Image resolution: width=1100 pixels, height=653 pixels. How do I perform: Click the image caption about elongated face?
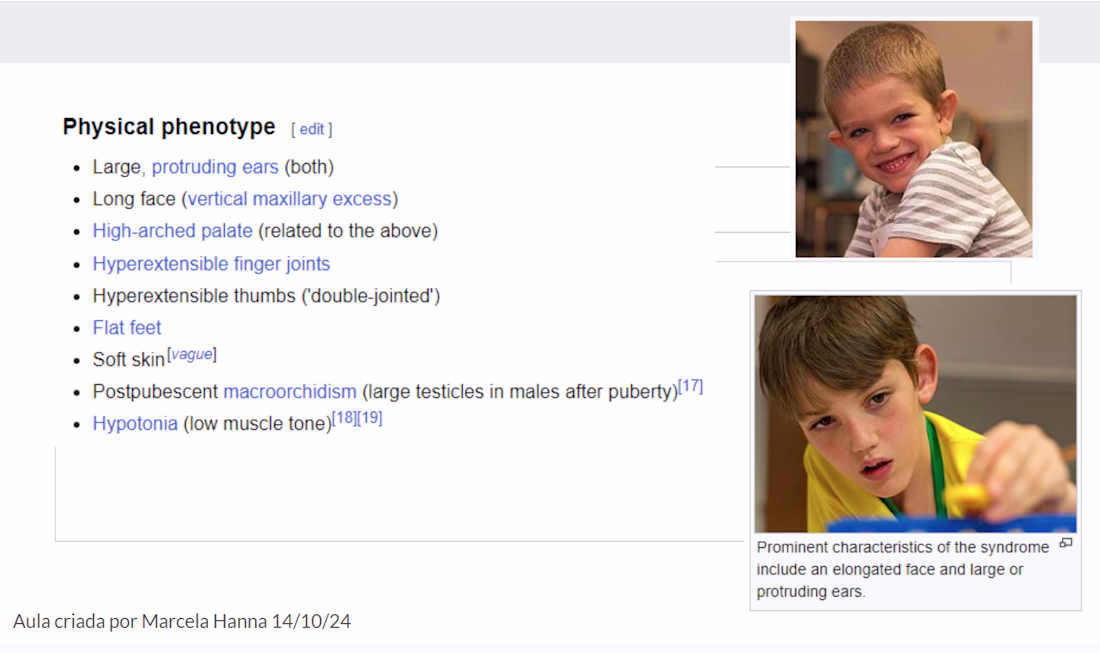tap(904, 569)
